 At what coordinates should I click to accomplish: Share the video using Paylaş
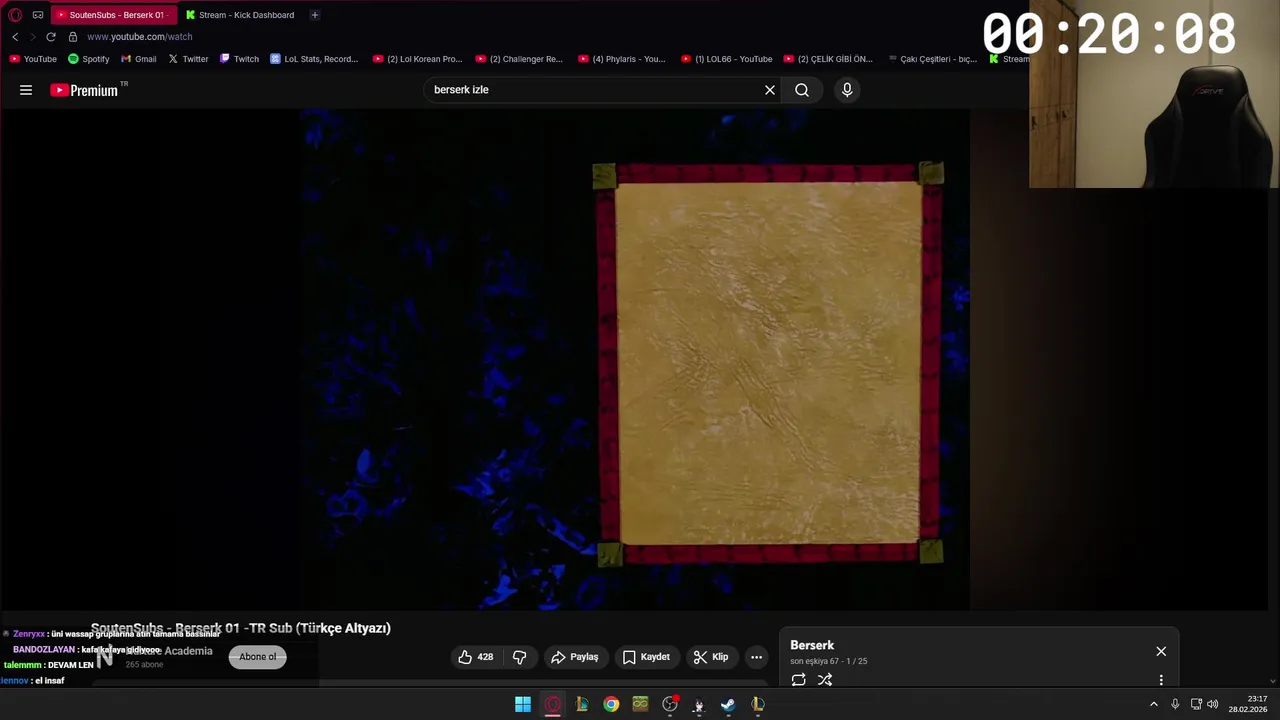tap(575, 657)
